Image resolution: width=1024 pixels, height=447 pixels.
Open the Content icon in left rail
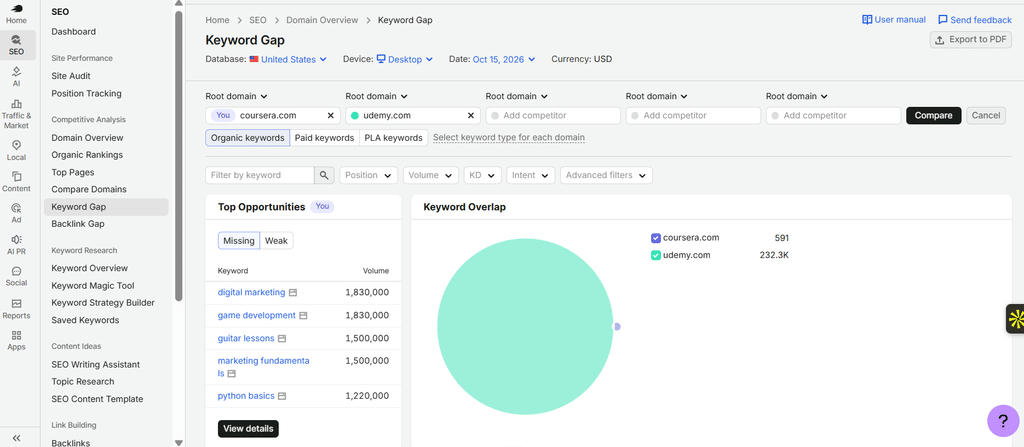tap(16, 182)
